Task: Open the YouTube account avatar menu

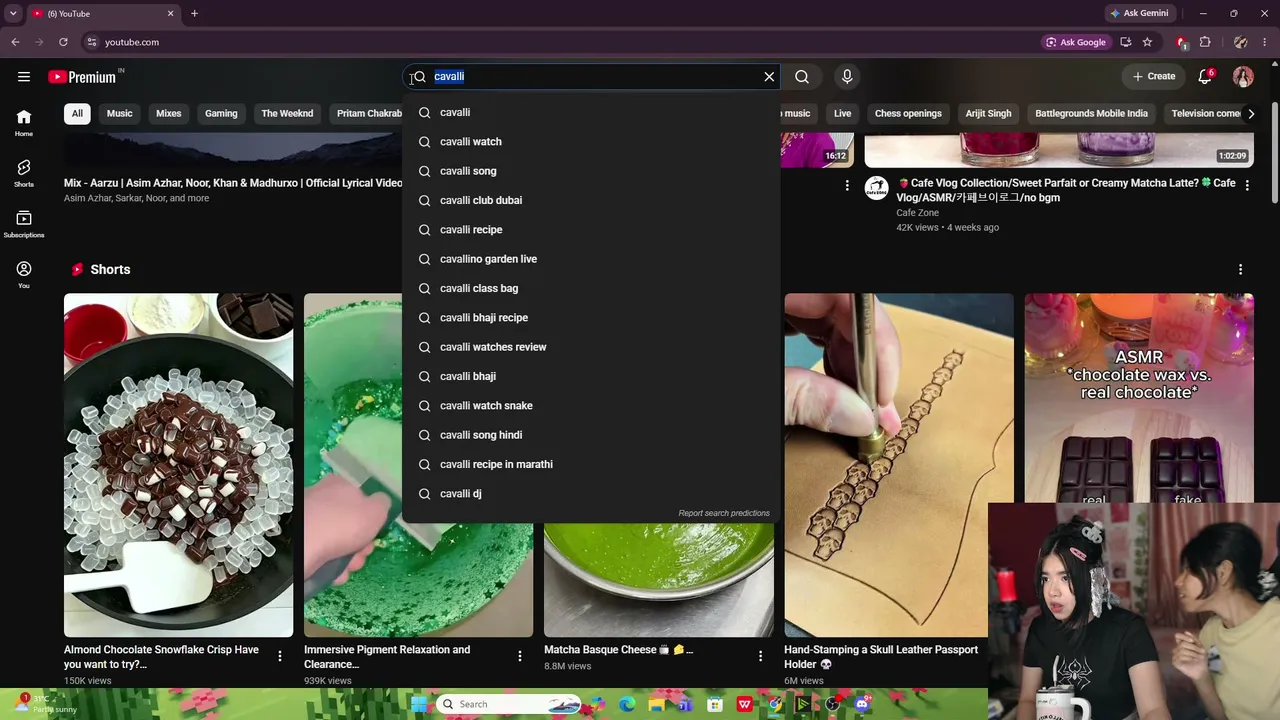Action: (1243, 76)
